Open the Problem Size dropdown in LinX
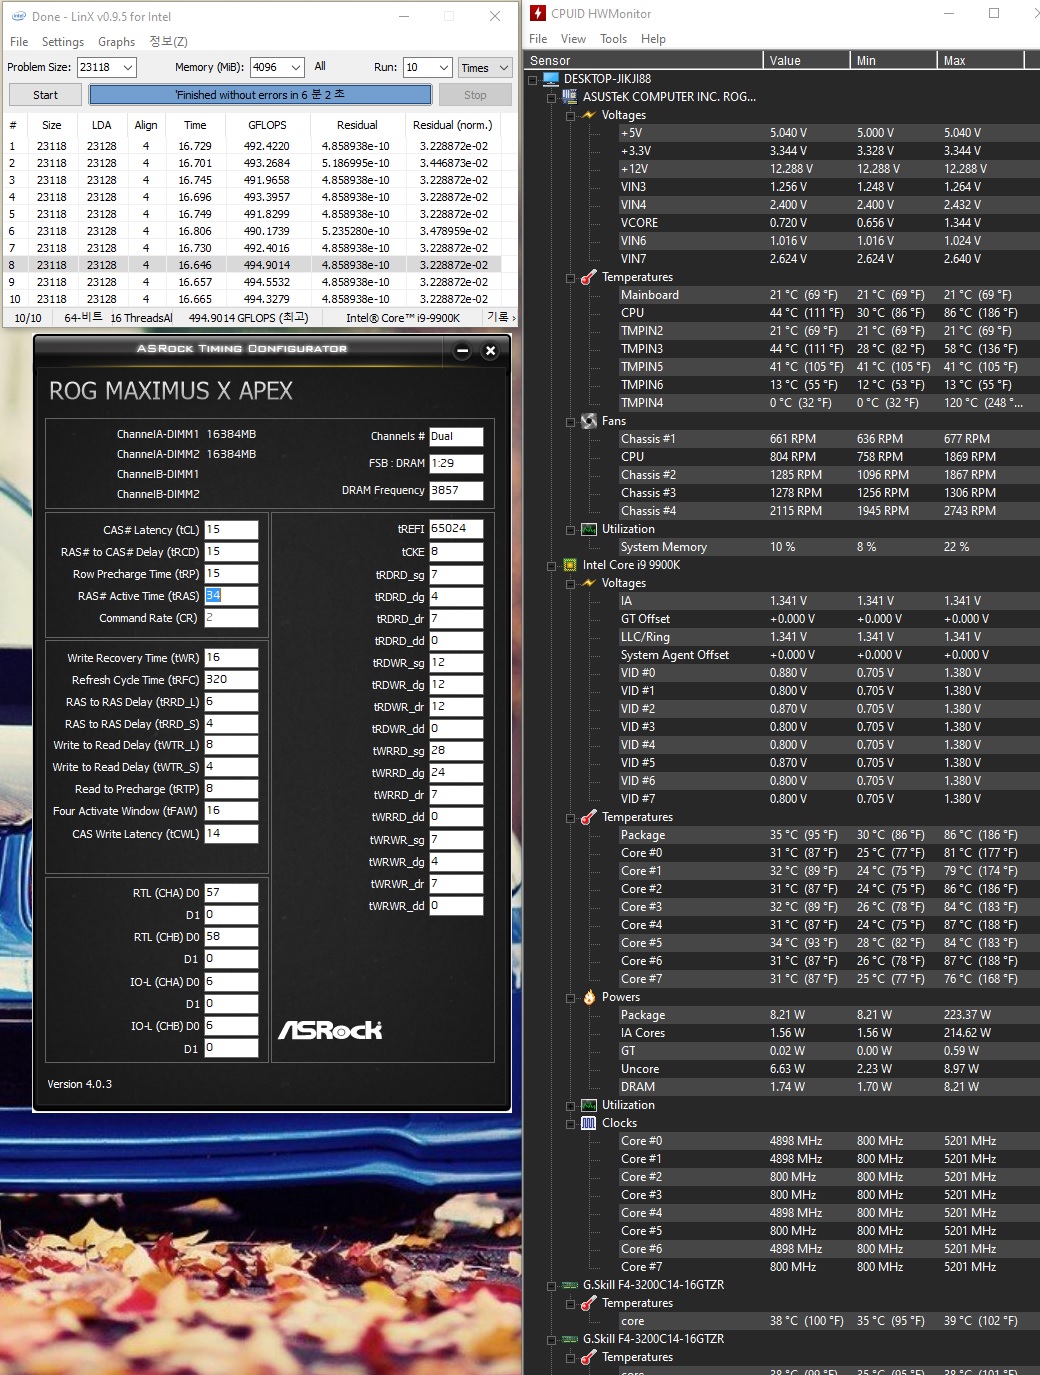1040x1375 pixels. point(128,67)
